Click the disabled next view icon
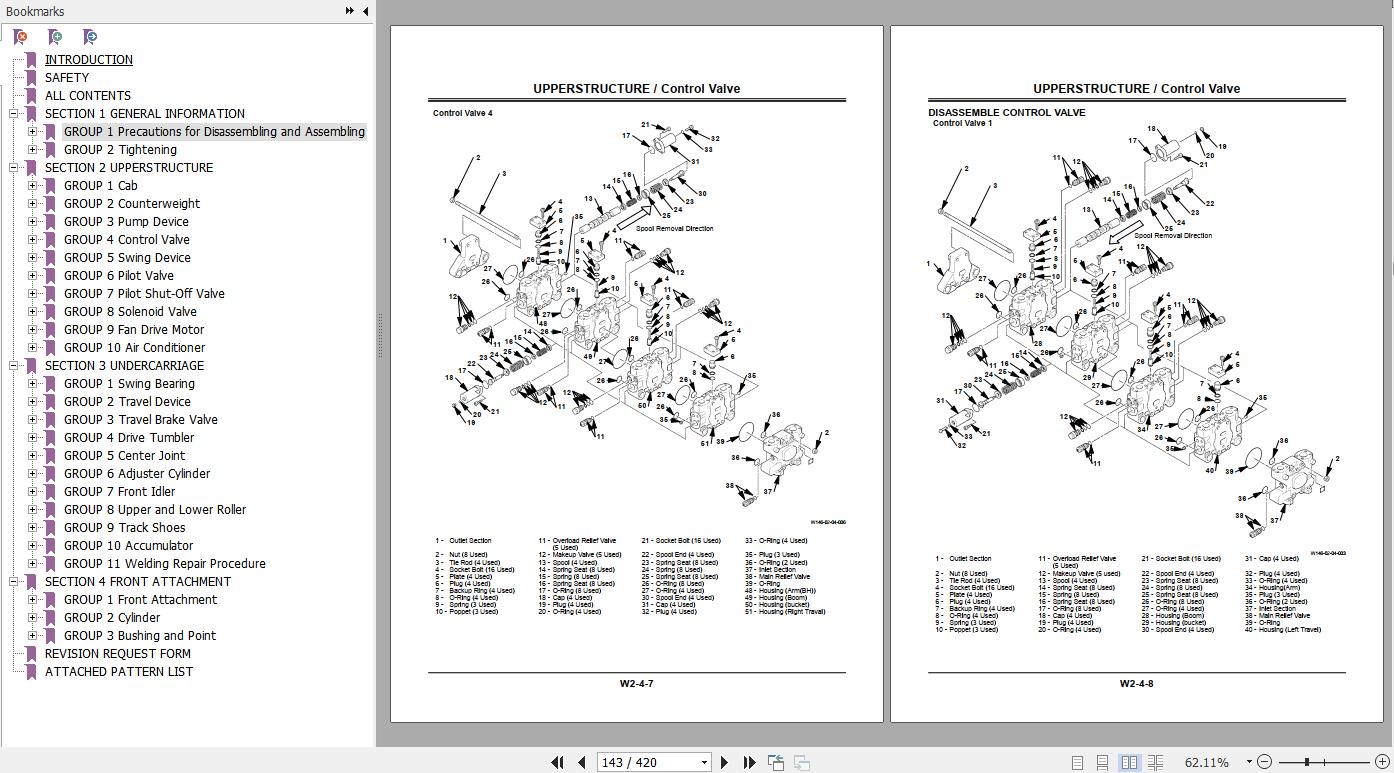 coord(802,762)
